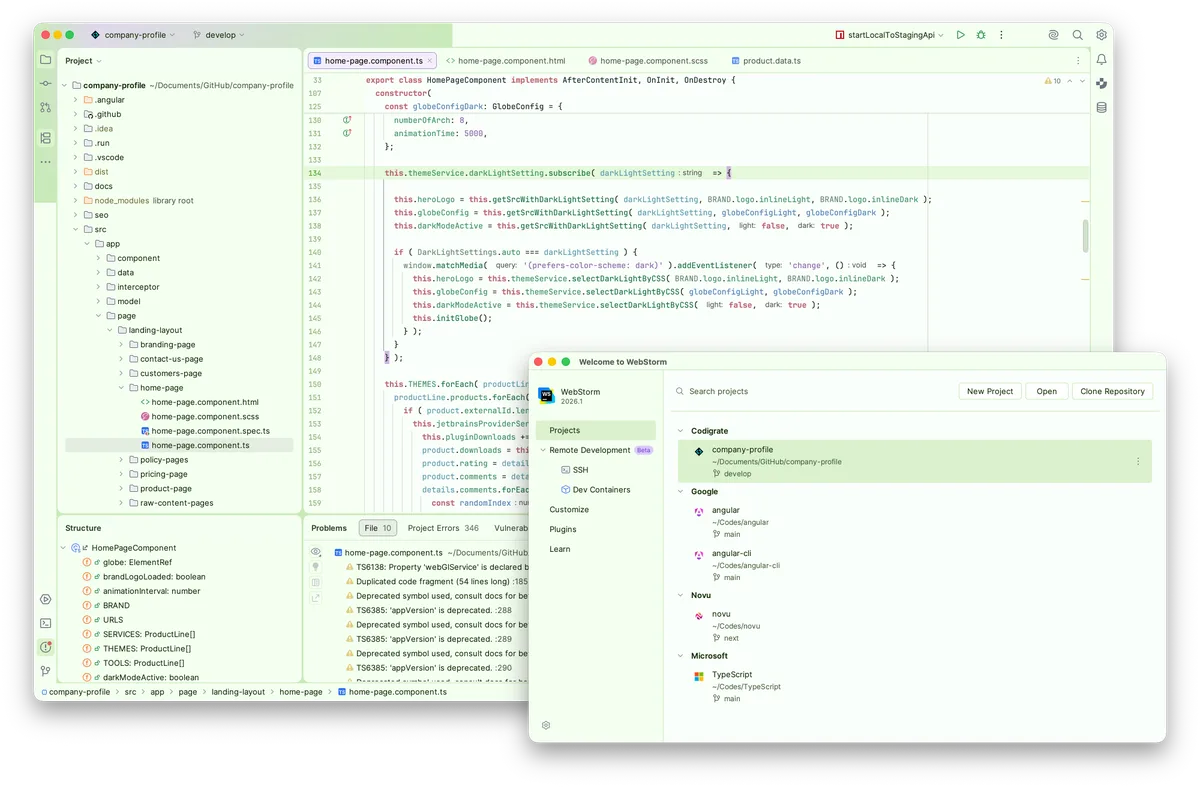Open the Project view dropdown
The height and width of the screenshot is (787, 1200).
(x=83, y=61)
